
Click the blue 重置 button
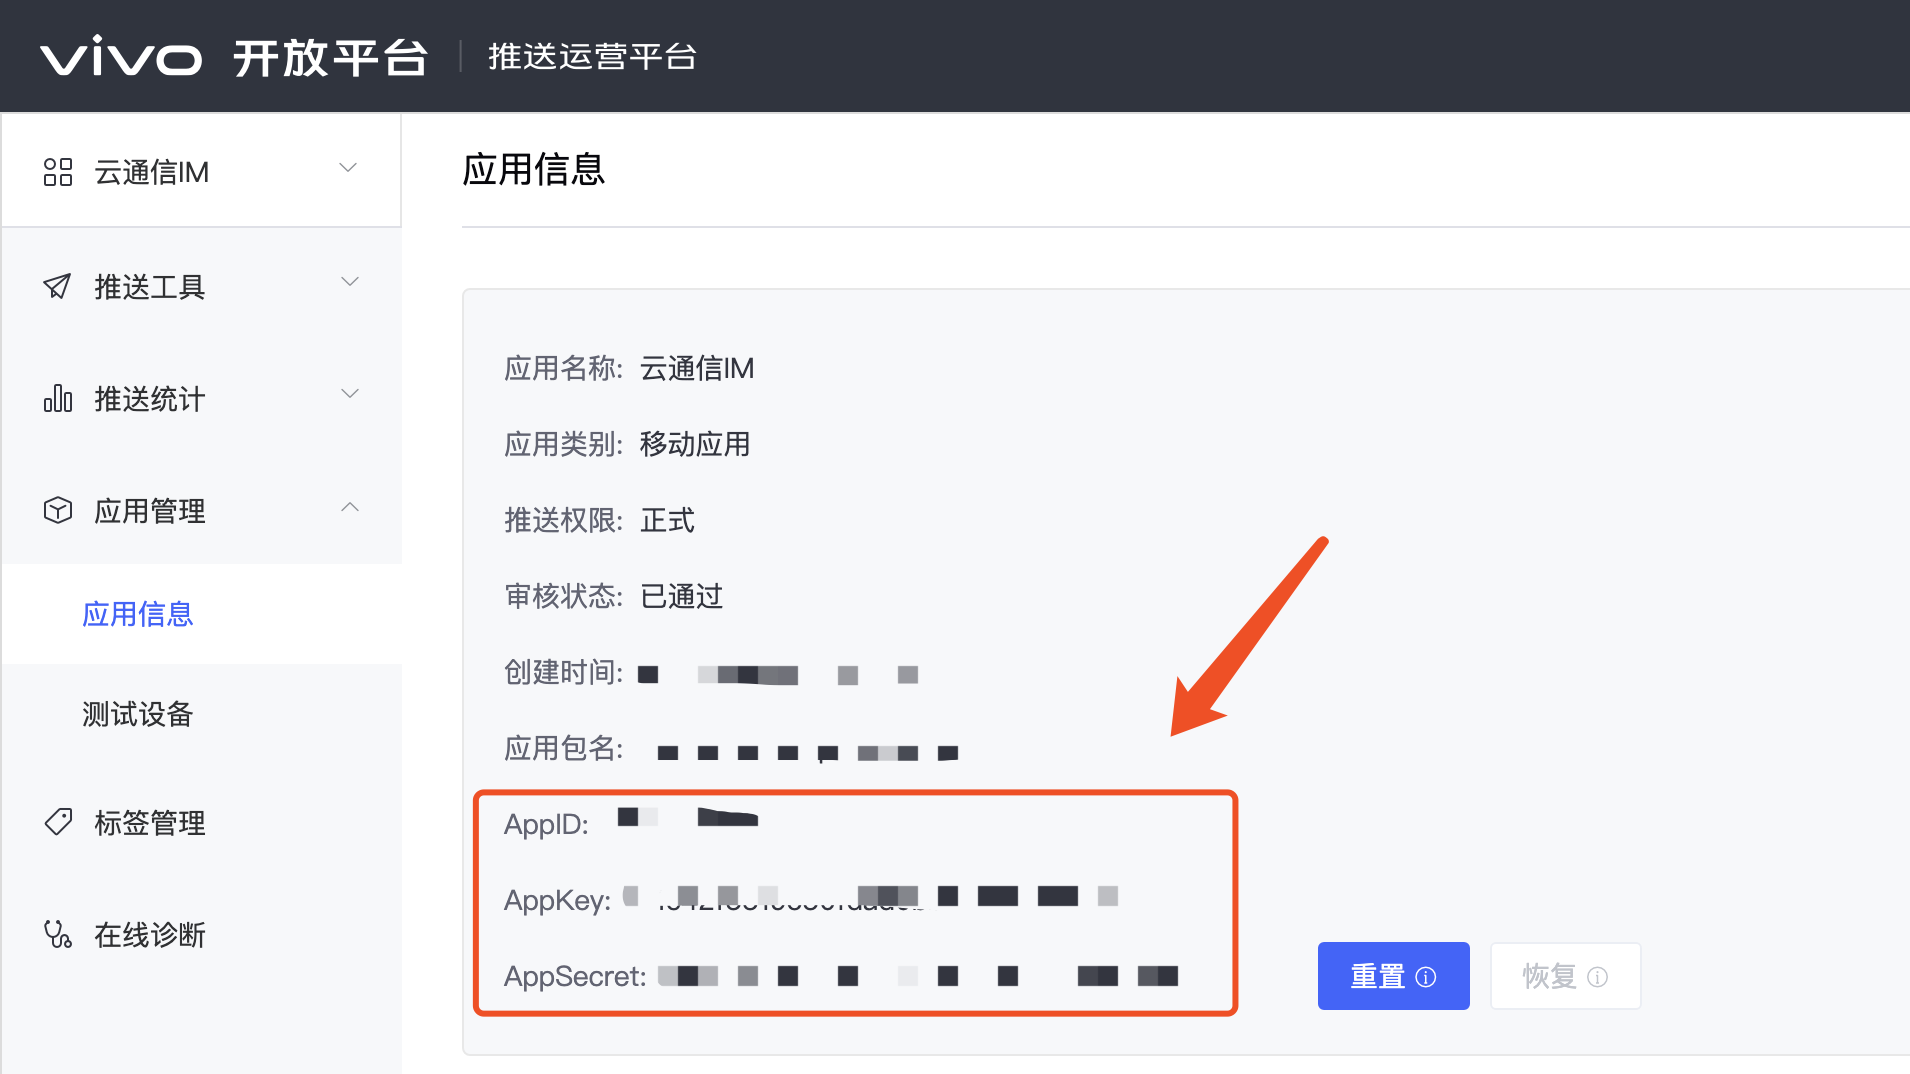[x=1393, y=976]
